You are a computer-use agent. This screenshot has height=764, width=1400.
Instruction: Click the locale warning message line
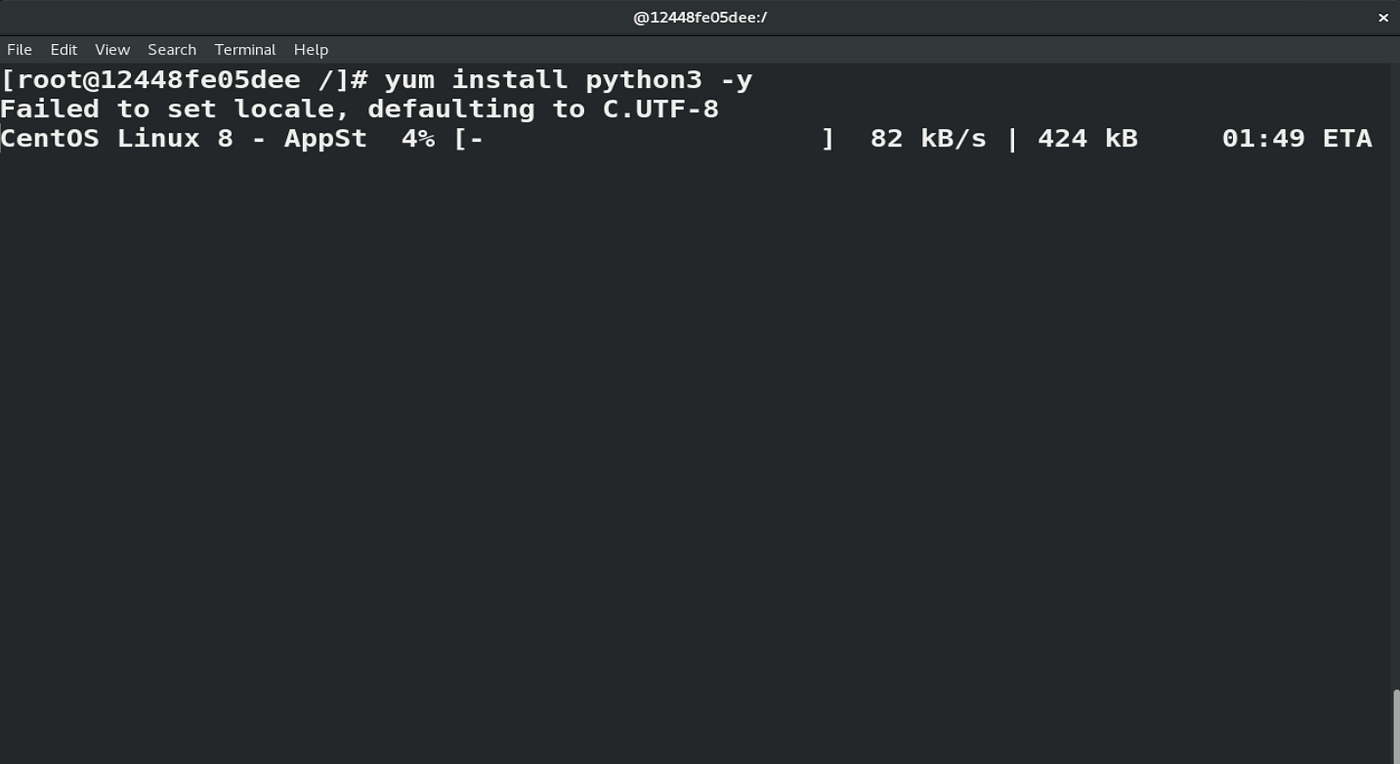coord(358,108)
